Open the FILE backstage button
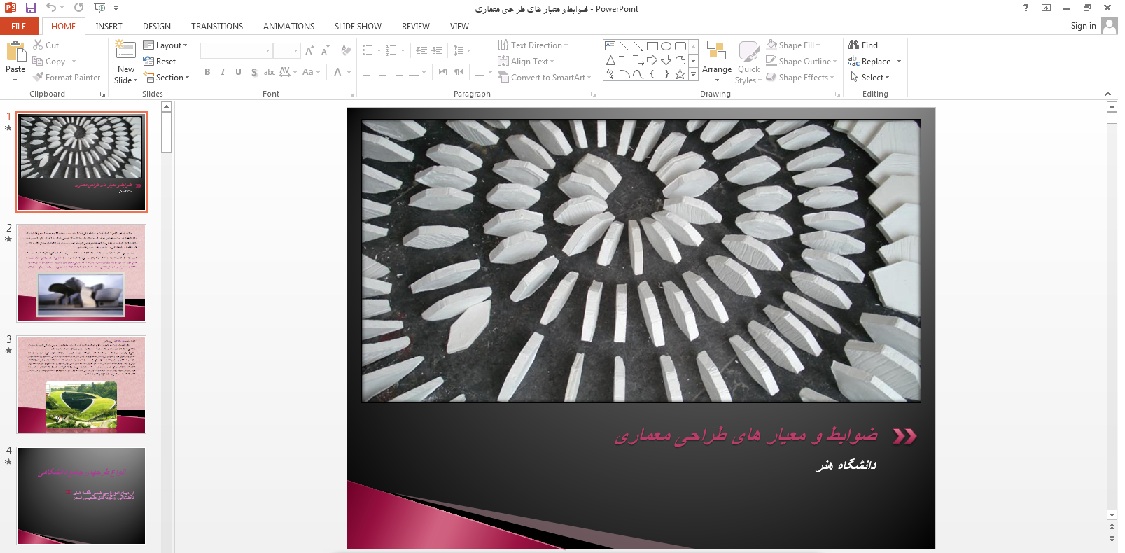Viewport: 1125px width, 553px height. (19, 26)
